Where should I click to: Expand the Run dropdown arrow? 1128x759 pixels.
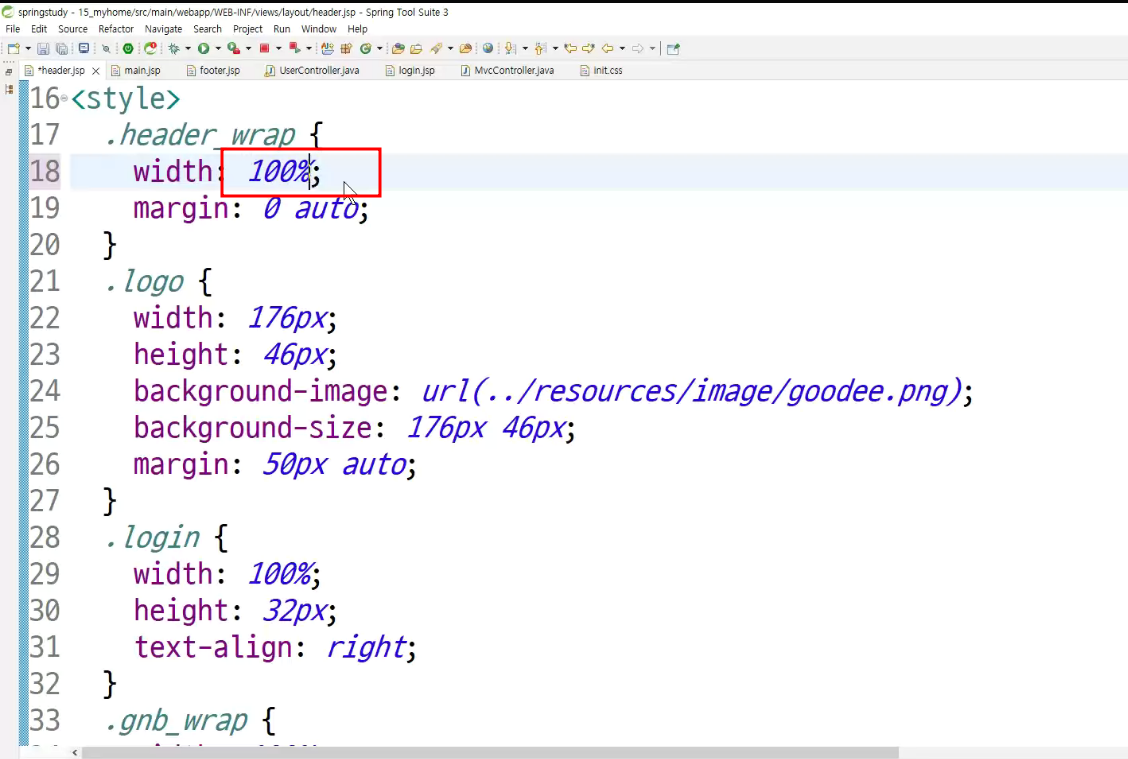218,49
